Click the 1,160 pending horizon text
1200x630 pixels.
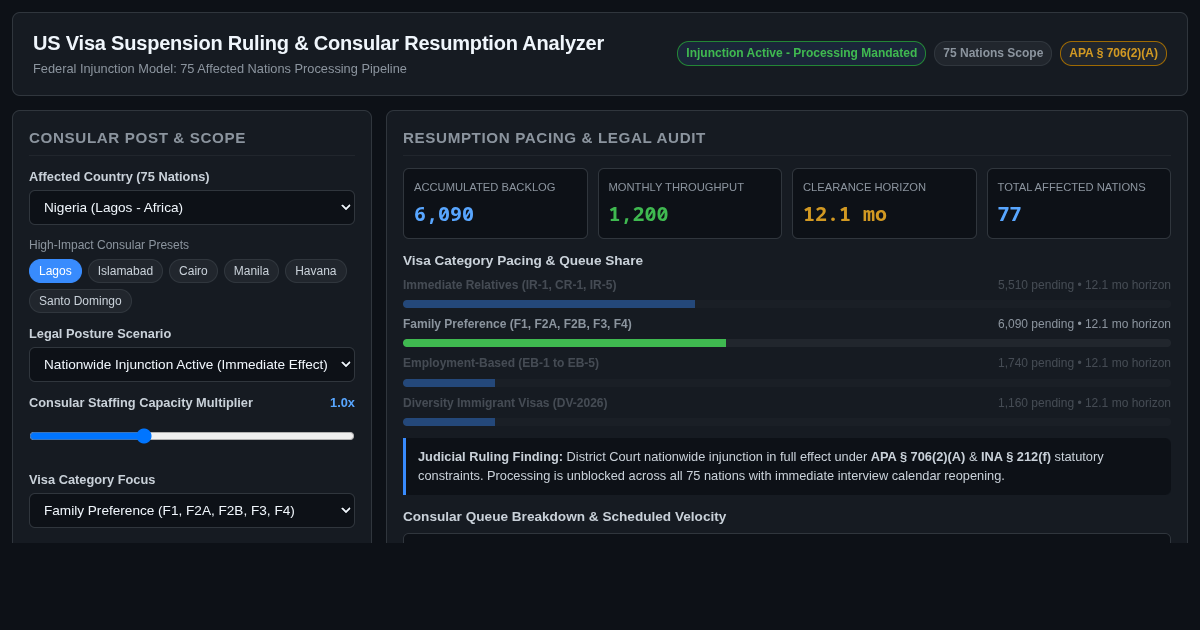tap(1084, 403)
